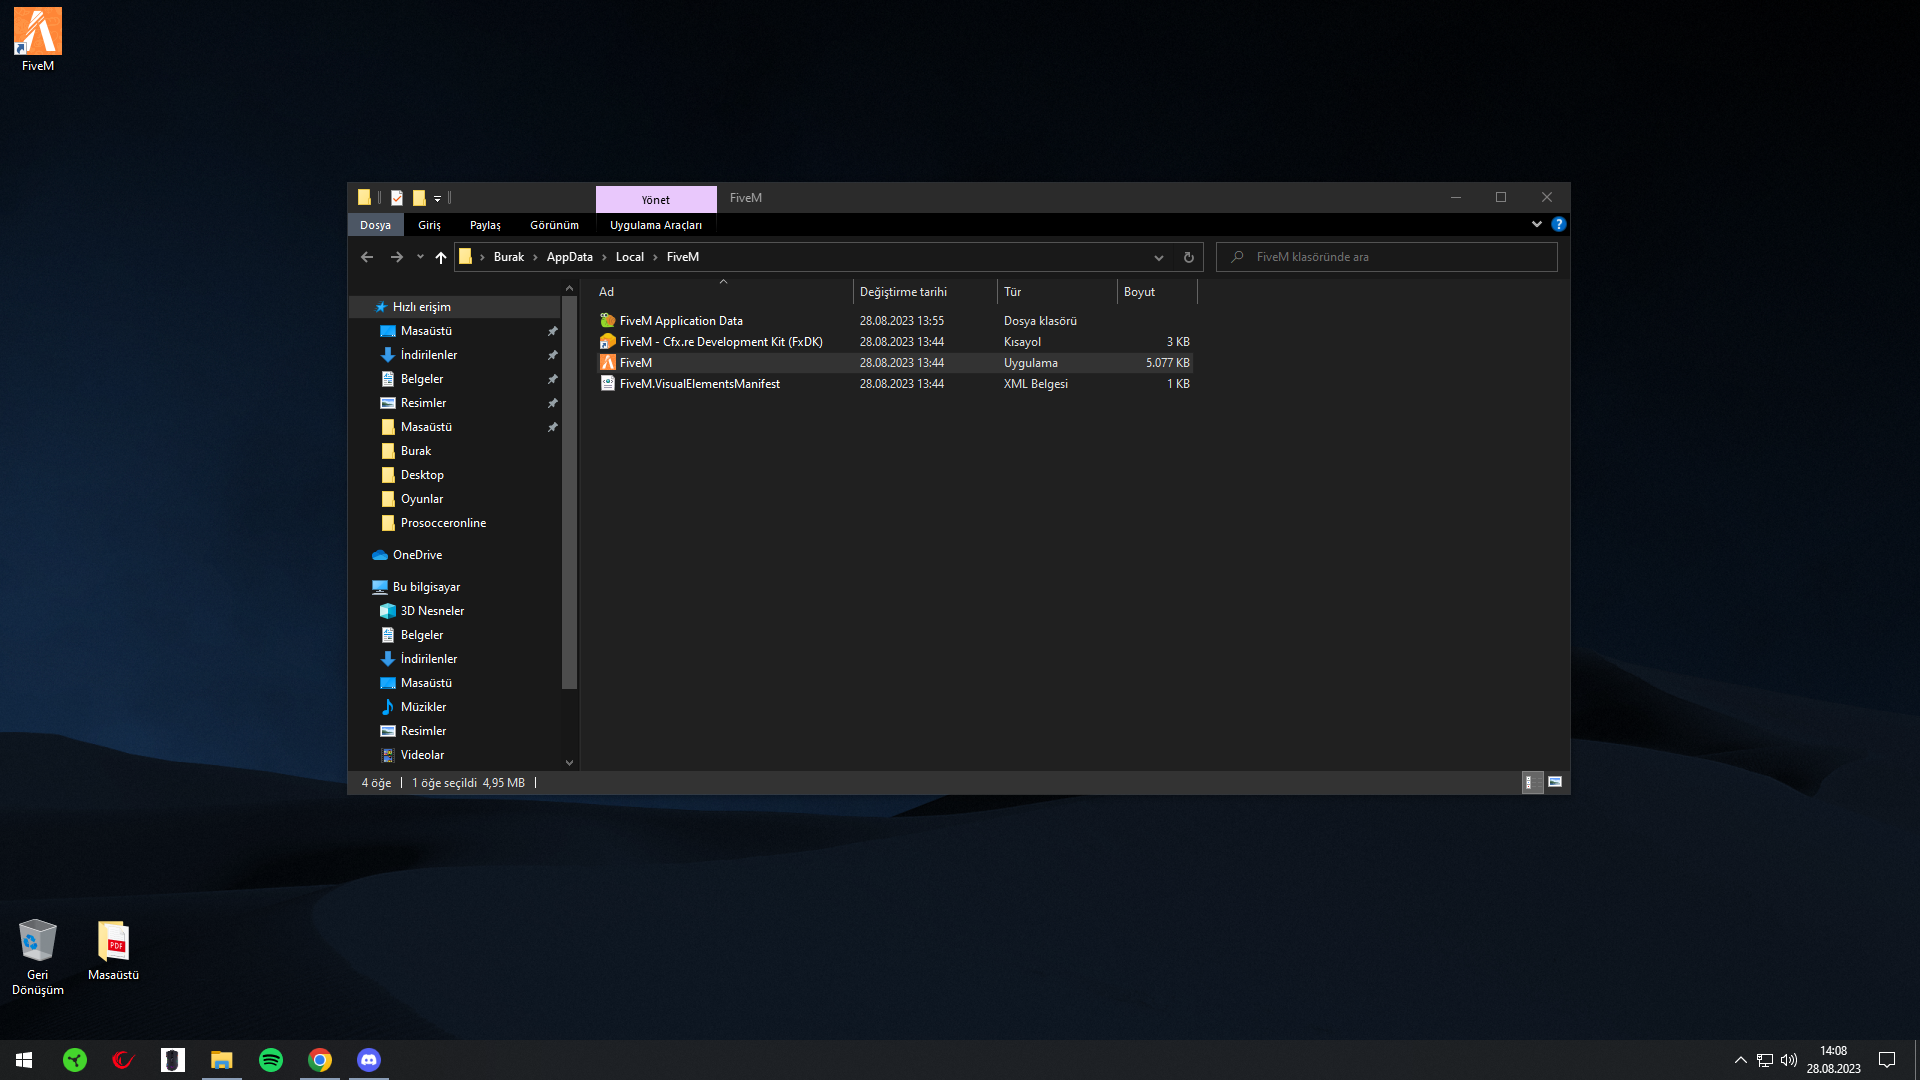Unpin İndirilenler from quick access
The width and height of the screenshot is (1920, 1080).
[552, 355]
